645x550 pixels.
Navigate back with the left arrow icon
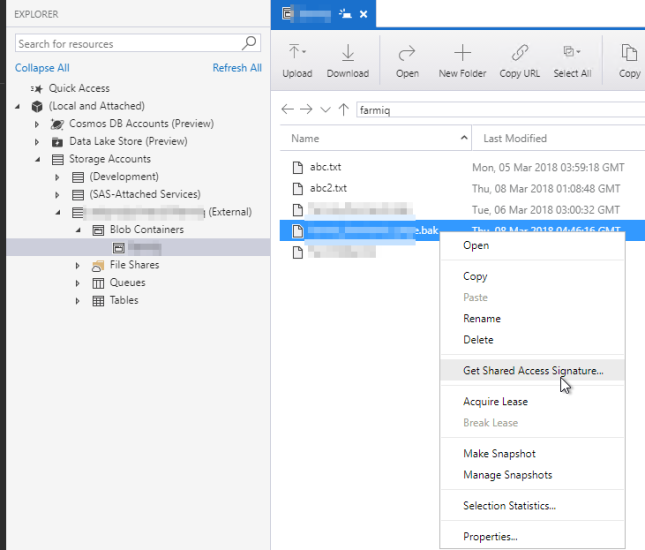click(288, 110)
